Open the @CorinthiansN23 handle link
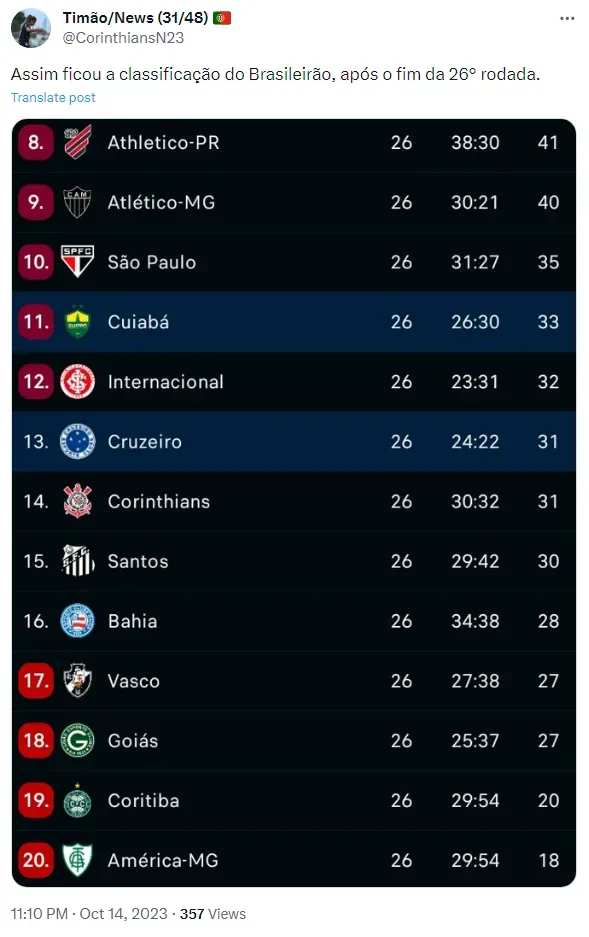 pos(123,38)
